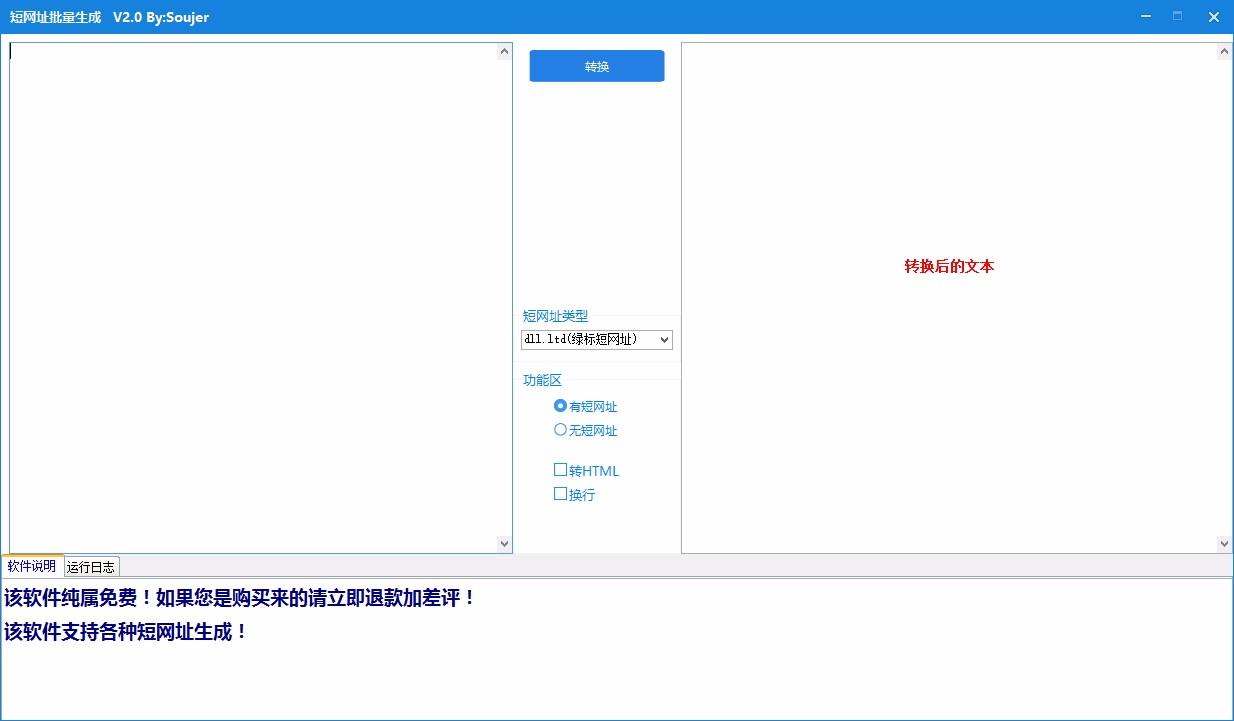Tick the 换行 checkbox
1234x721 pixels.
click(575, 494)
